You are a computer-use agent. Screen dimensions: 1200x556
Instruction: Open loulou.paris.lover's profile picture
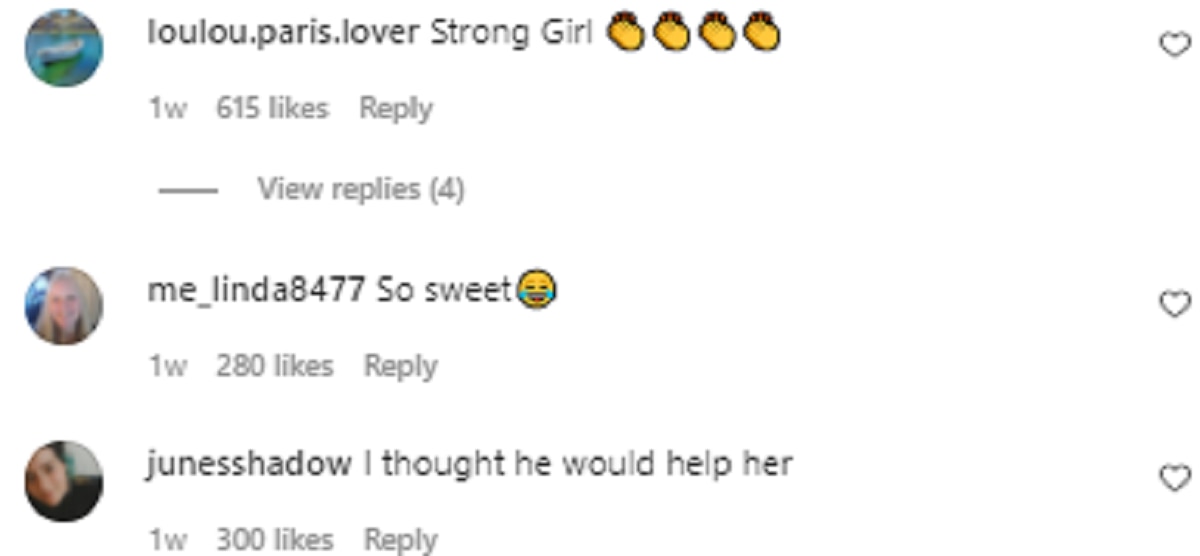[x=65, y=48]
